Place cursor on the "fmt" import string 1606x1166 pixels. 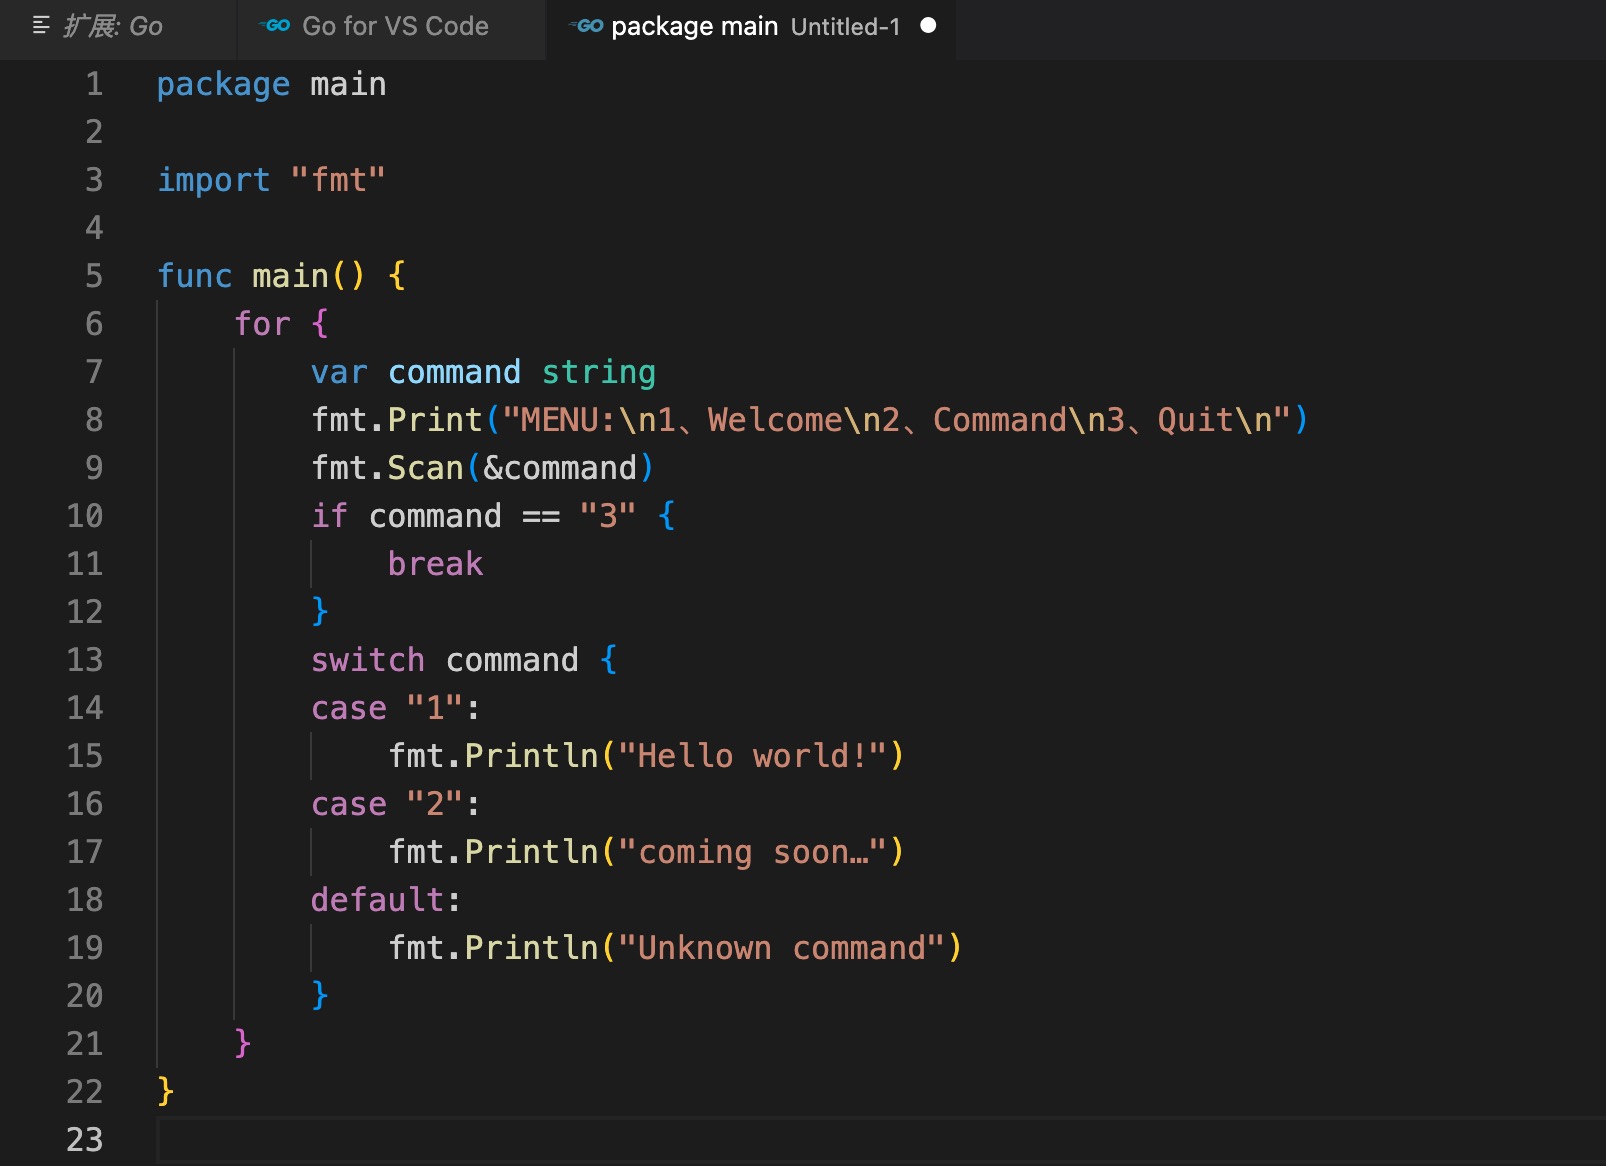[x=338, y=180]
